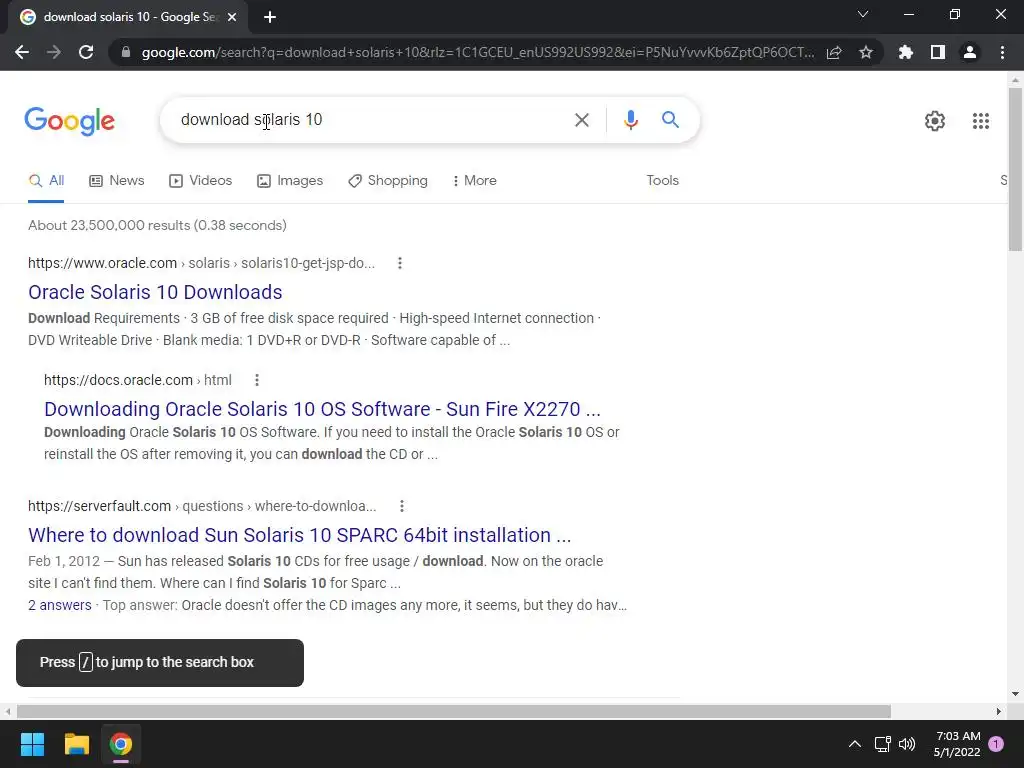Click the browser forward arrow

point(54,52)
